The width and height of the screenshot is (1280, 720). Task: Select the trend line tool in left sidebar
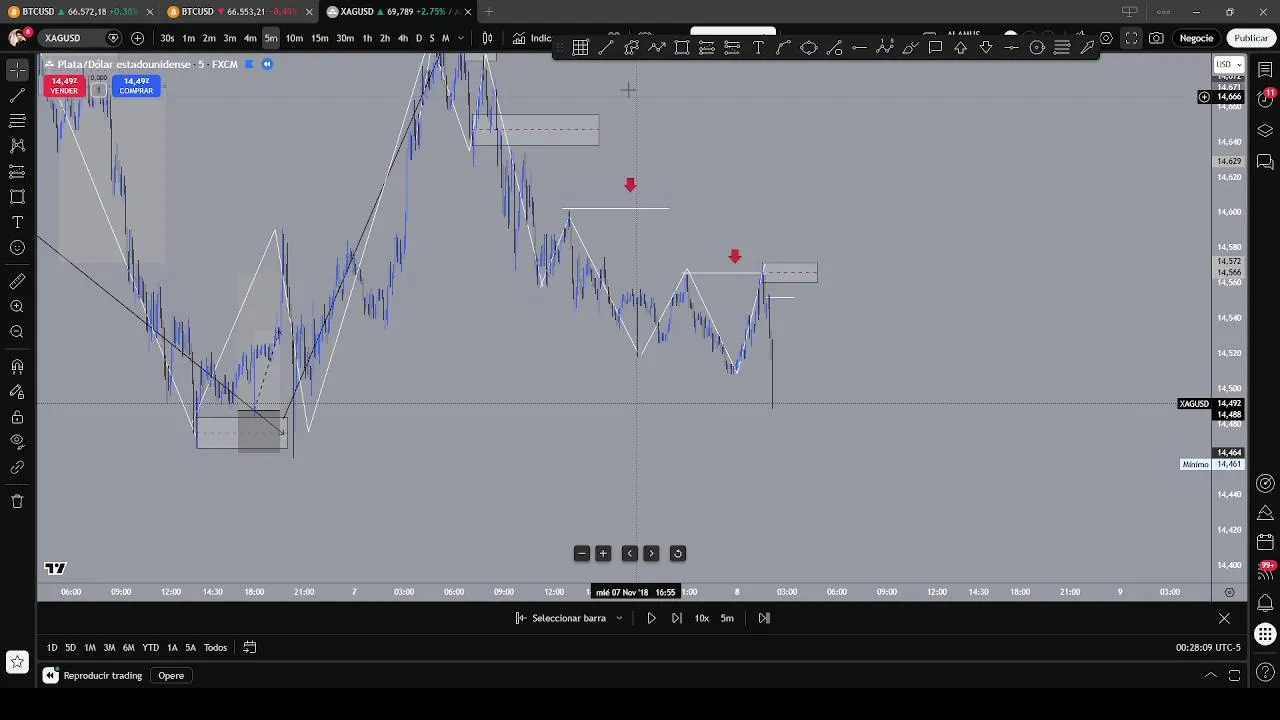pyautogui.click(x=17, y=96)
